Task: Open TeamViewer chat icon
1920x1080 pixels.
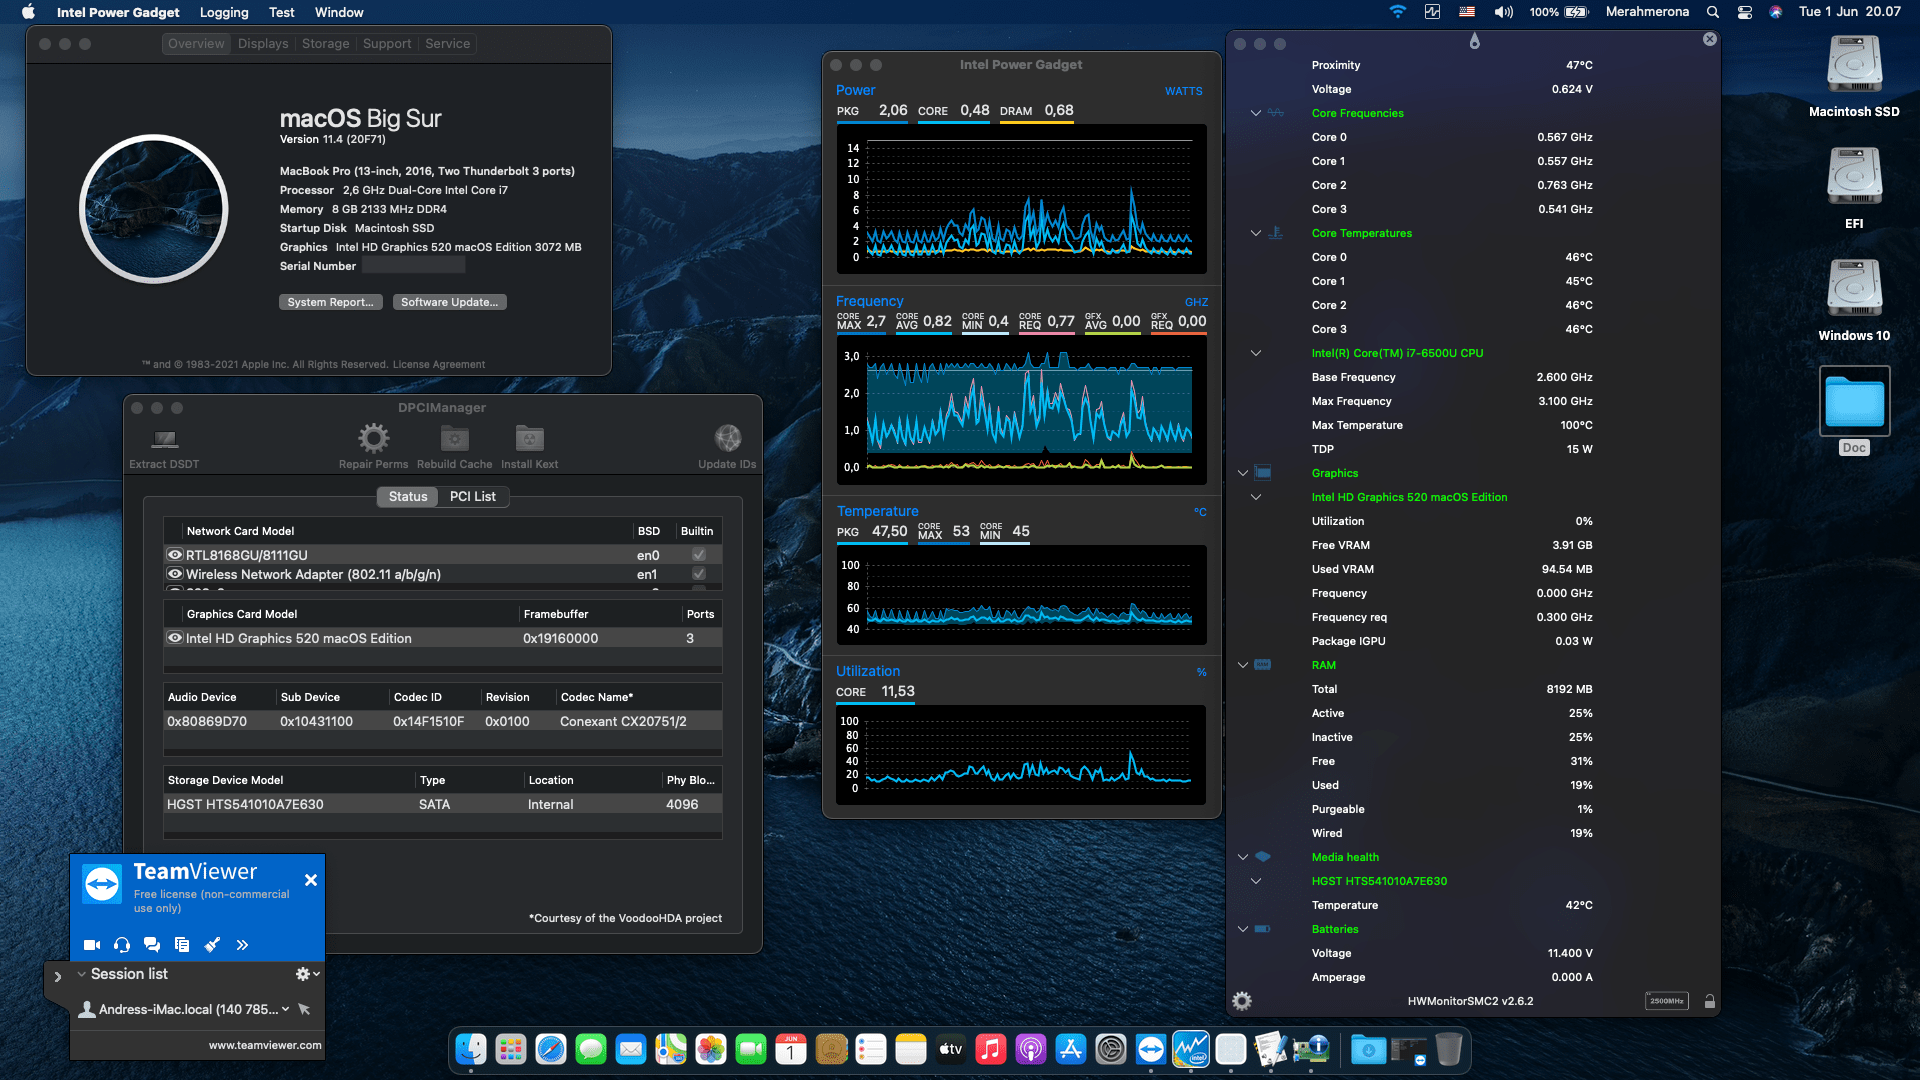Action: pyautogui.click(x=152, y=944)
